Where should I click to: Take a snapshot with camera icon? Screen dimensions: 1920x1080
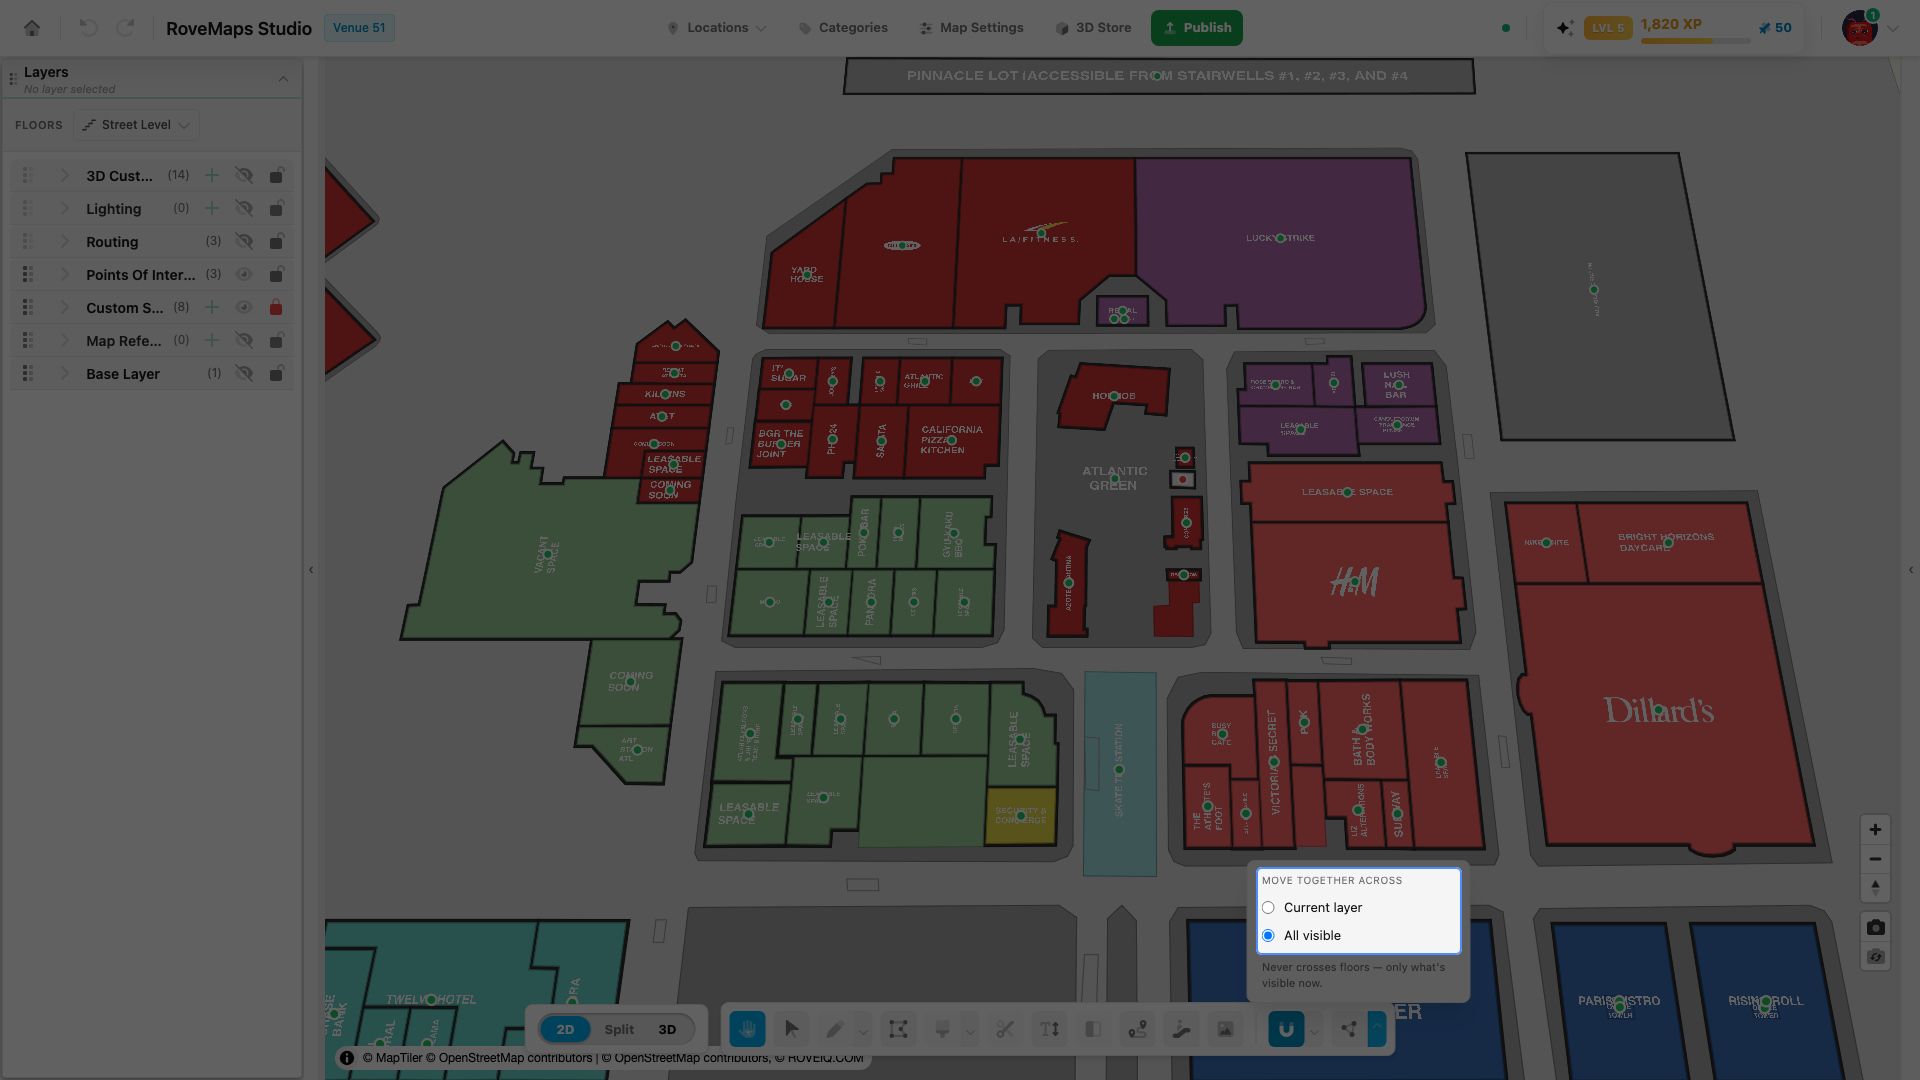[x=1875, y=927]
